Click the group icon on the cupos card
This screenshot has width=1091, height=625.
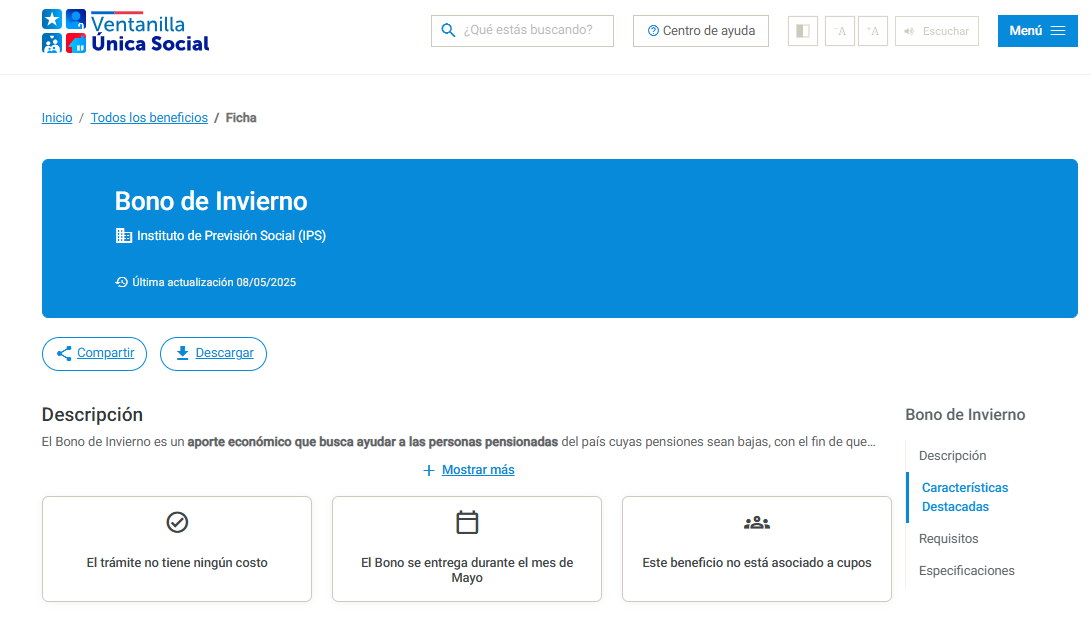(x=757, y=522)
